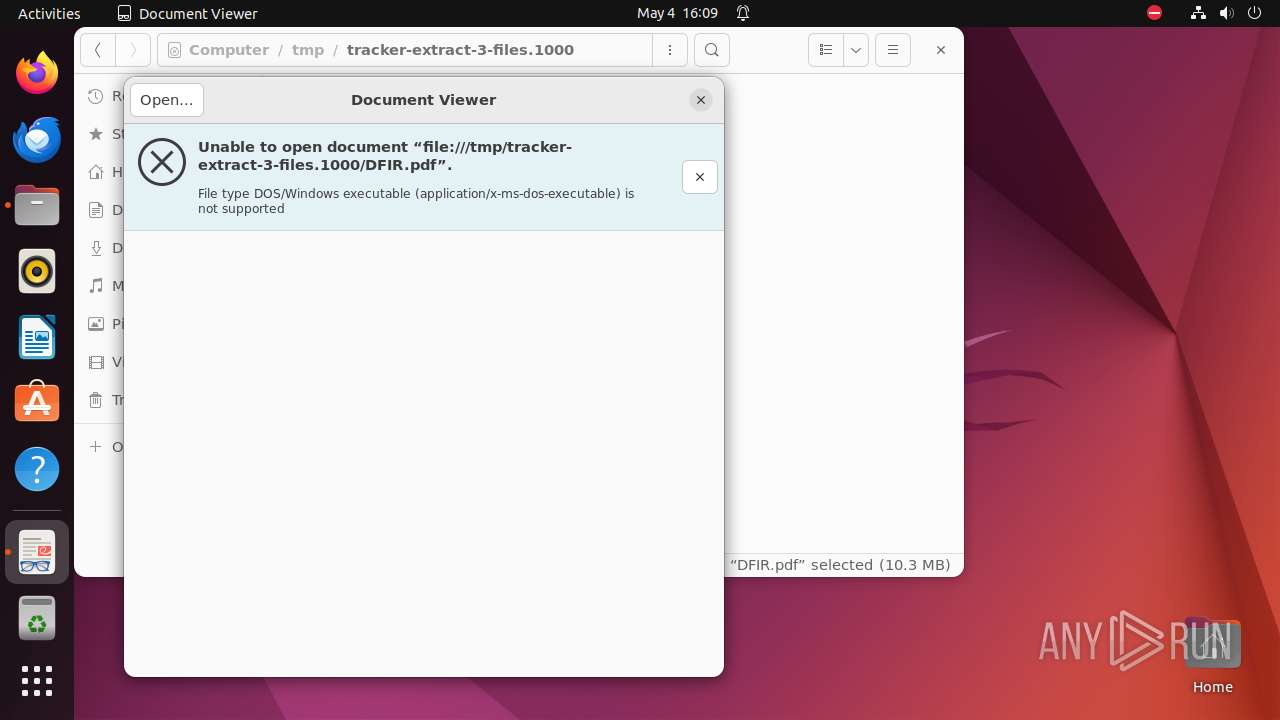Select Document Viewer icon in the dock
Screen dimensions: 1280x720
[x=37, y=552]
